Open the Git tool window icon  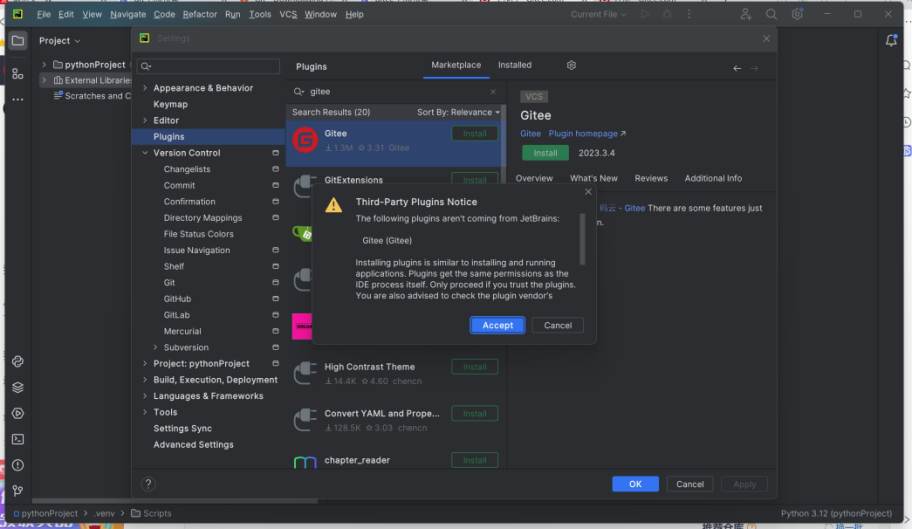(x=18, y=491)
